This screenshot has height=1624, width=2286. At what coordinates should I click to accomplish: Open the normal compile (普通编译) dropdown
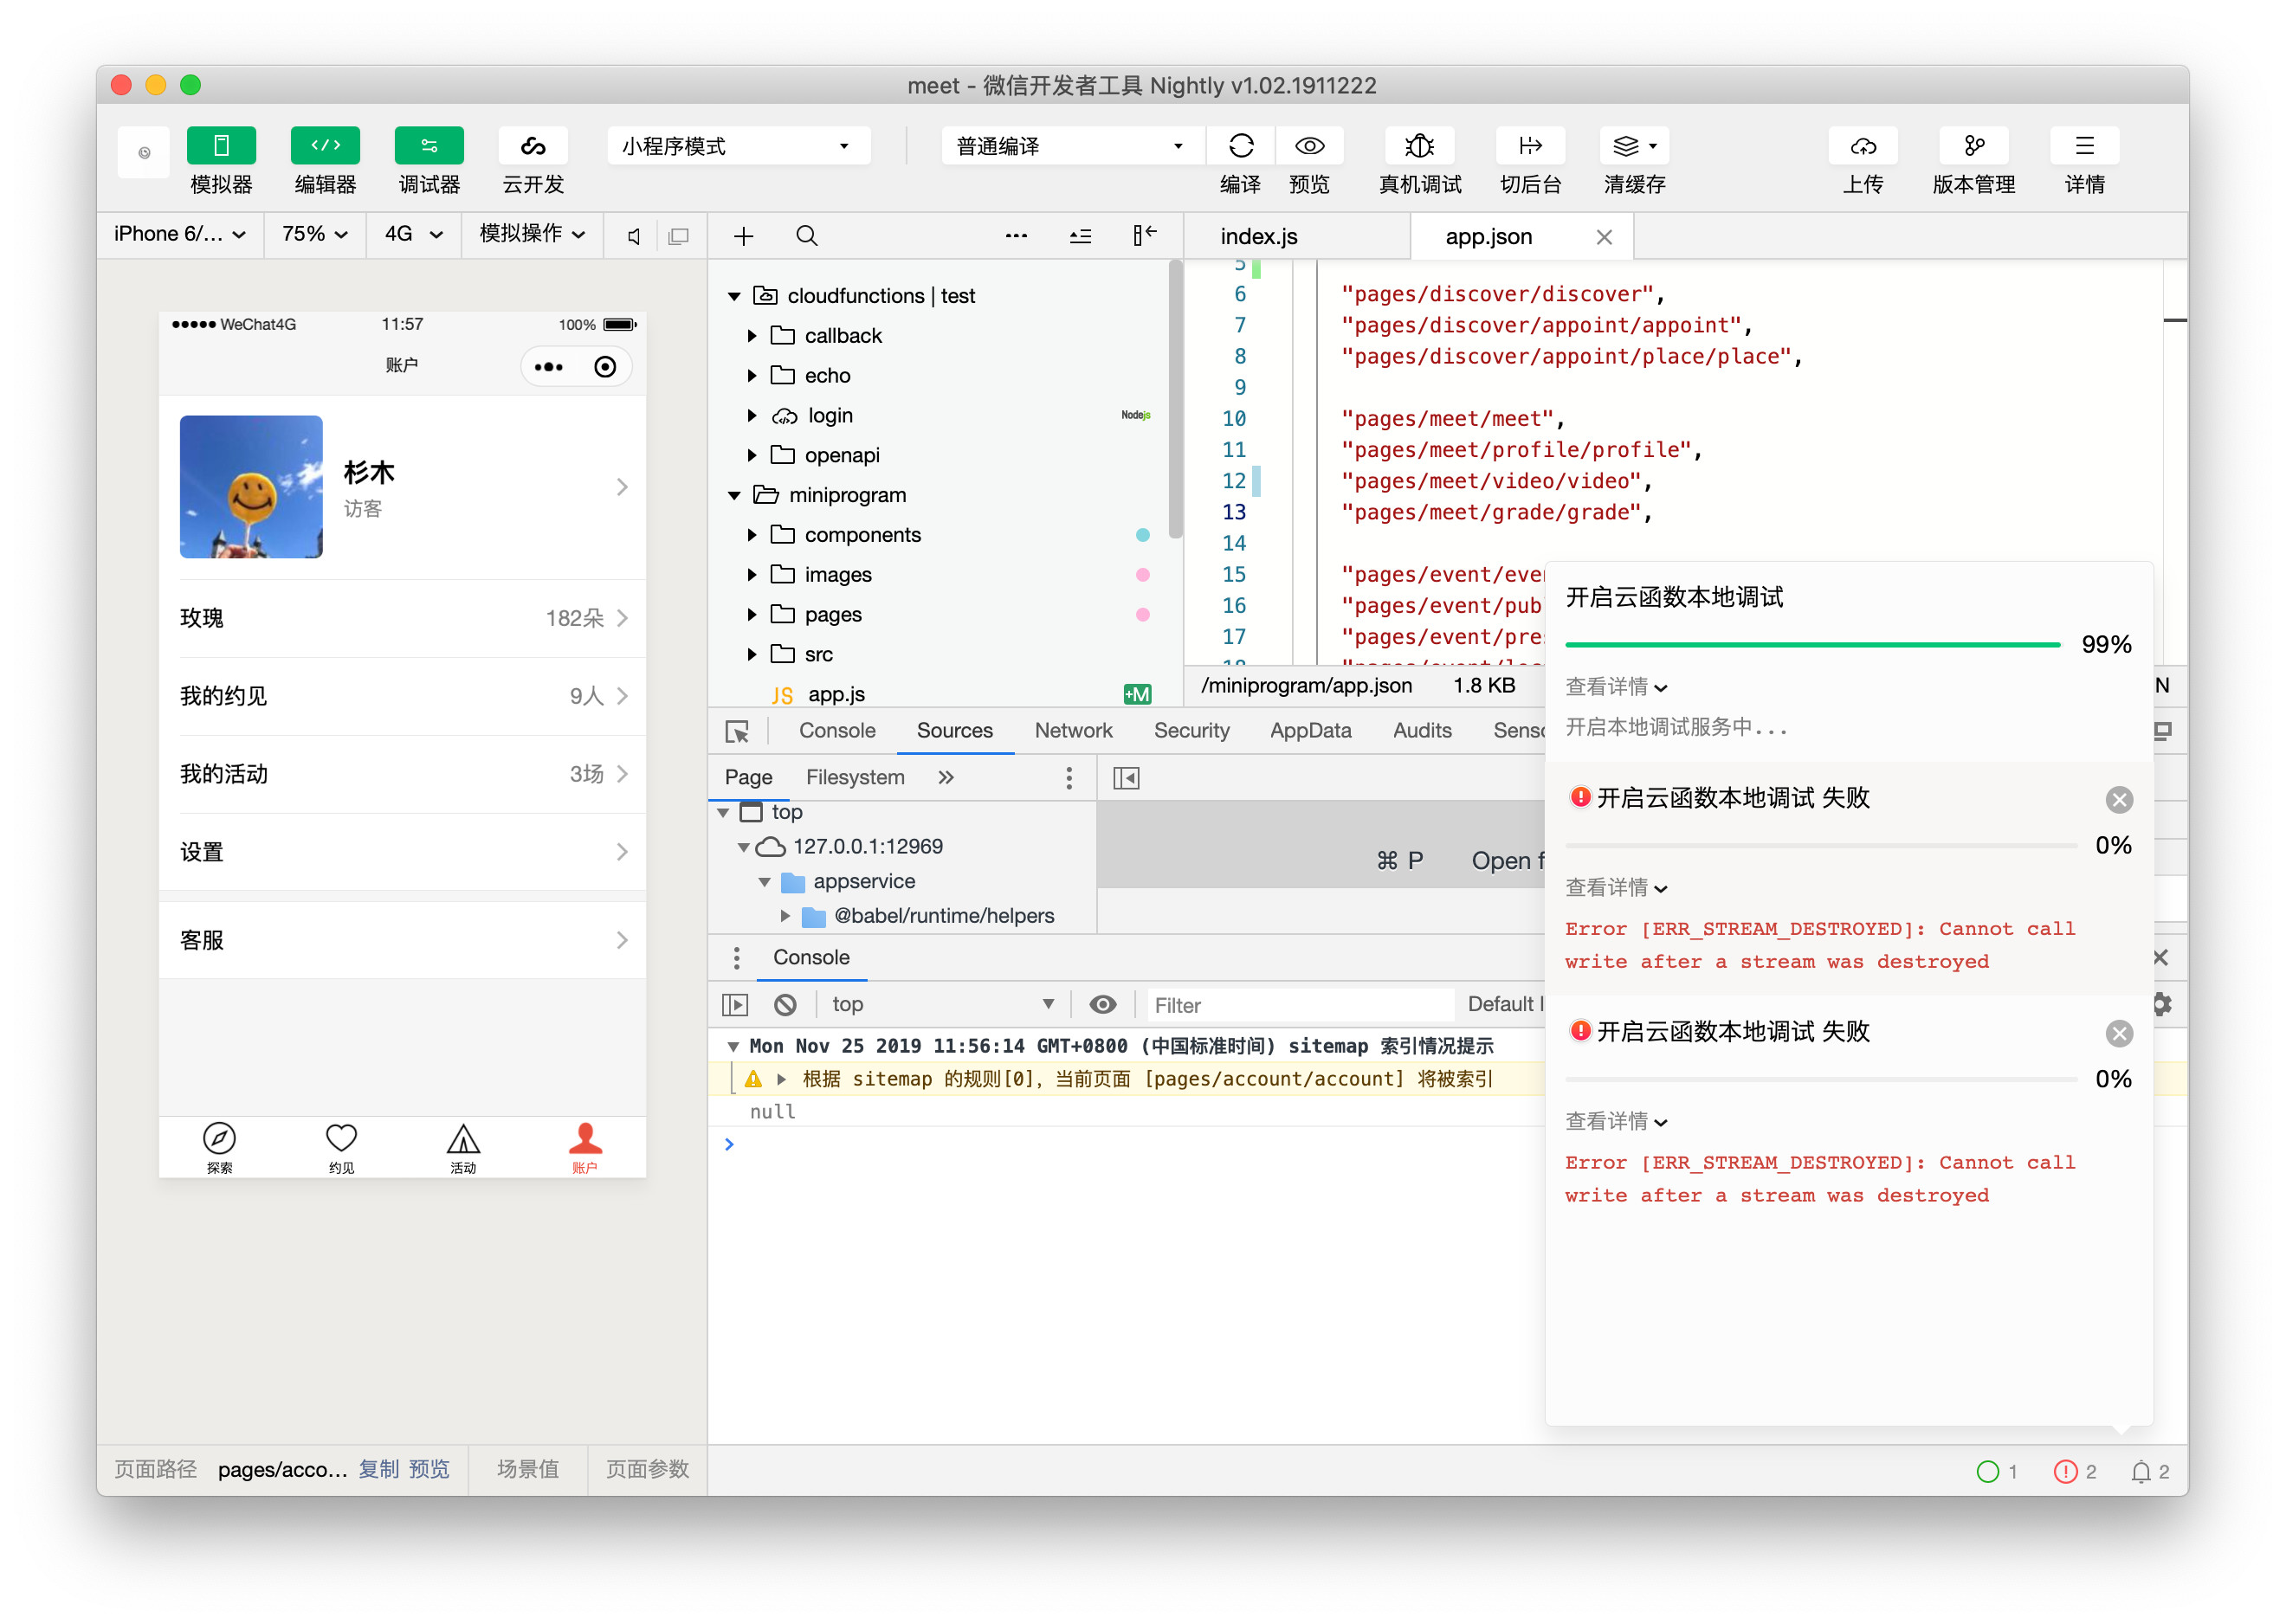point(1073,146)
